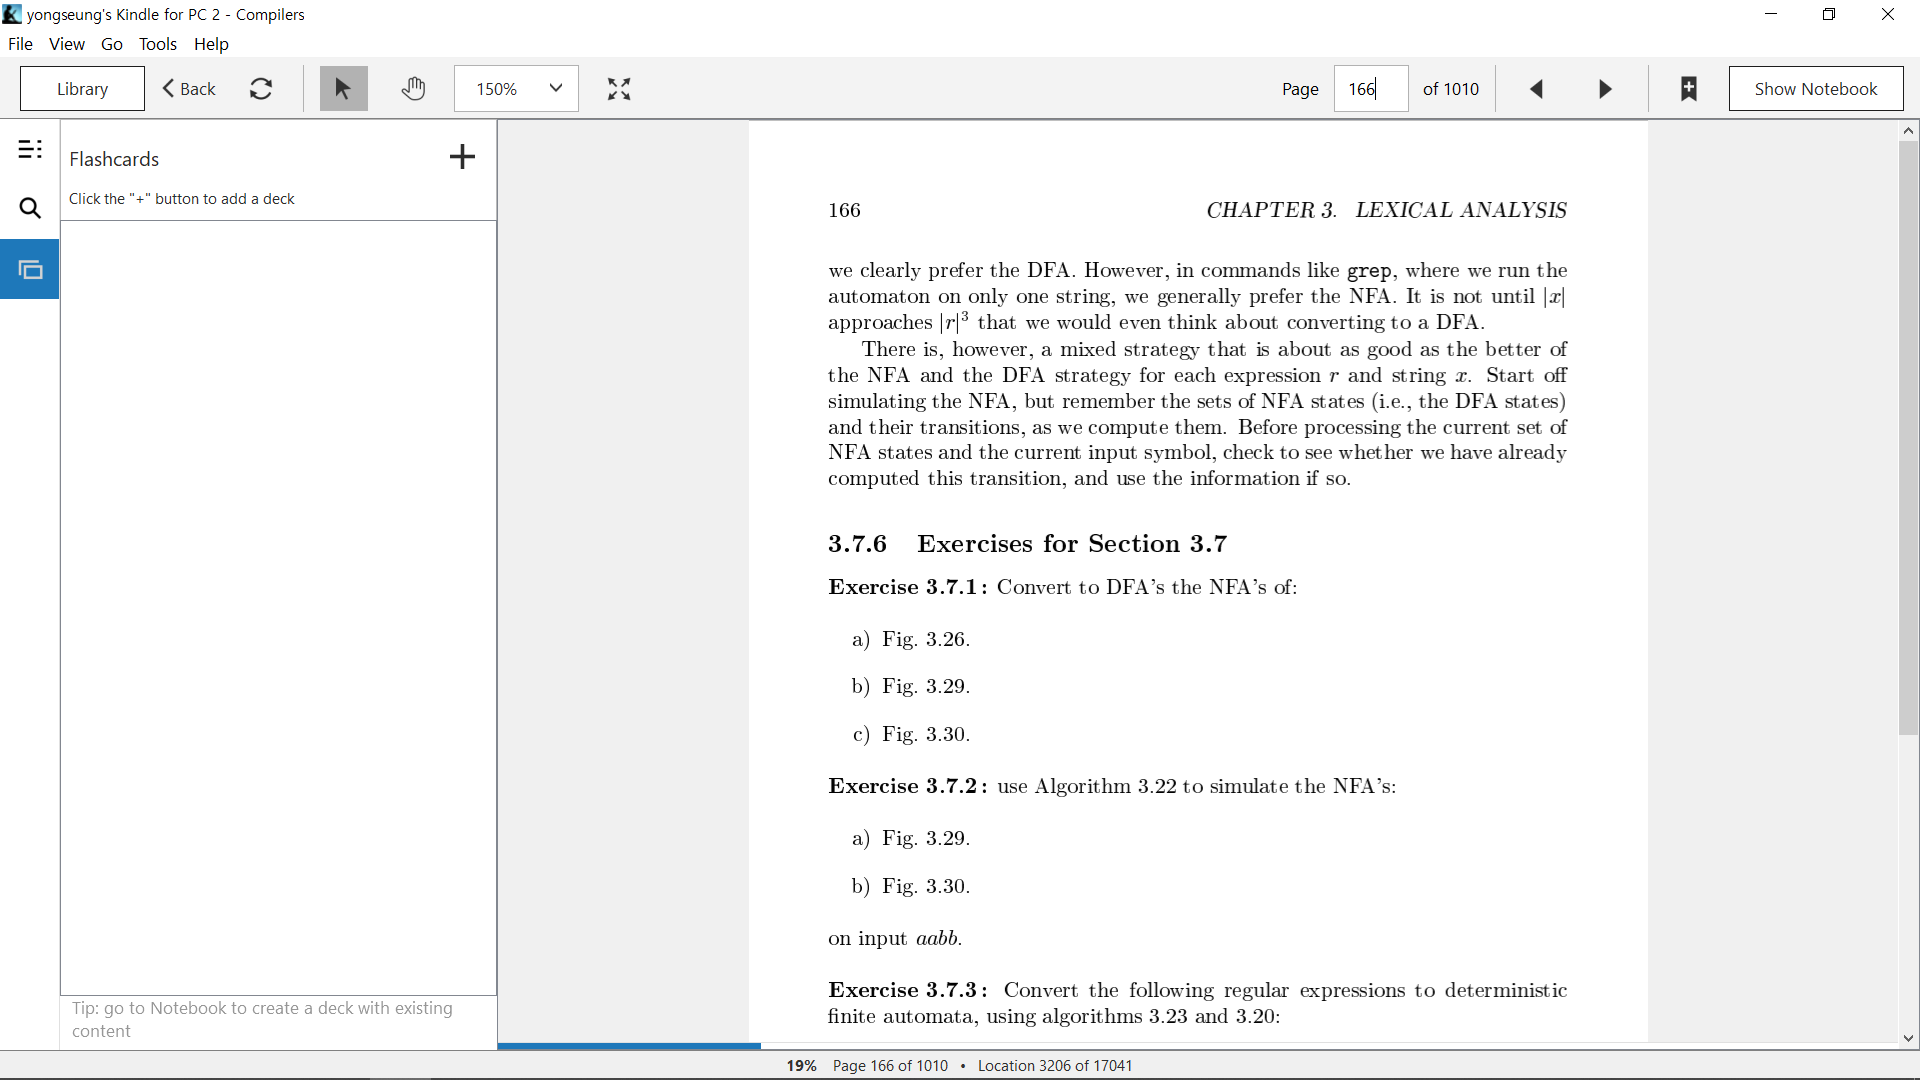This screenshot has height=1080, width=1920.
Task: Minimize the Kindle window
Action: (x=1771, y=14)
